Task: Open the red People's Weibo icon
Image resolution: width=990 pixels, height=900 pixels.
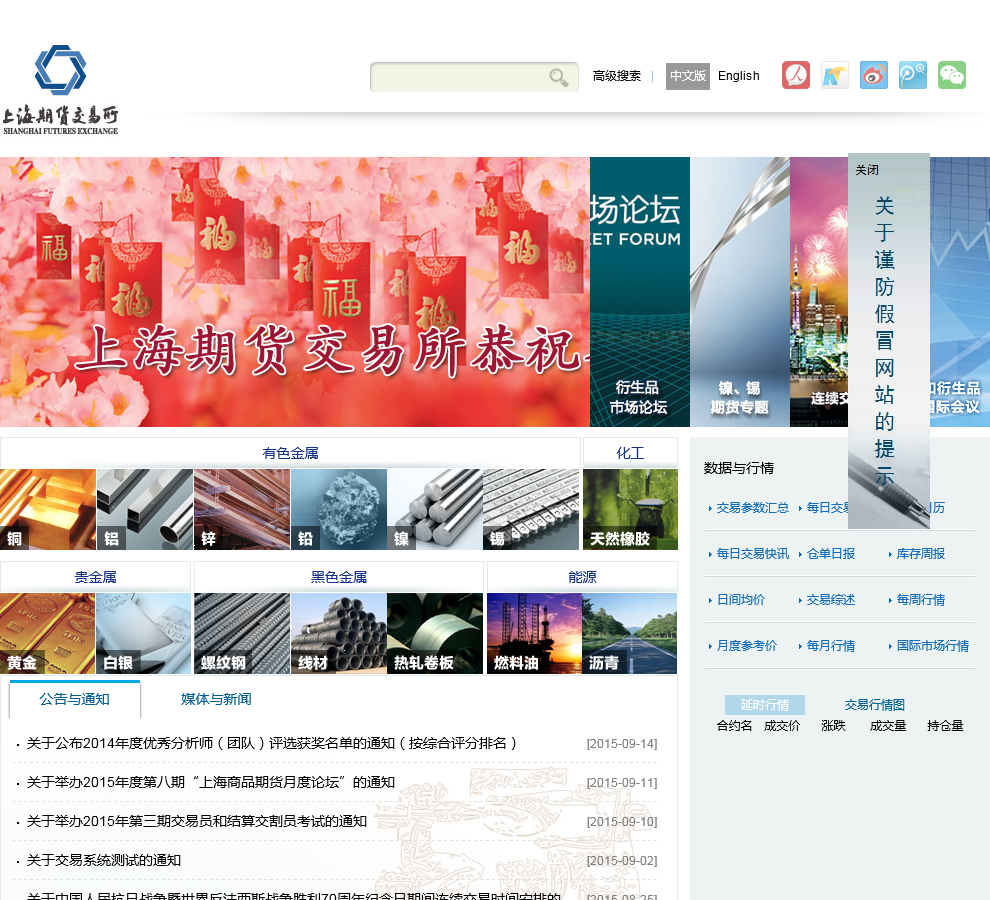Action: click(796, 75)
